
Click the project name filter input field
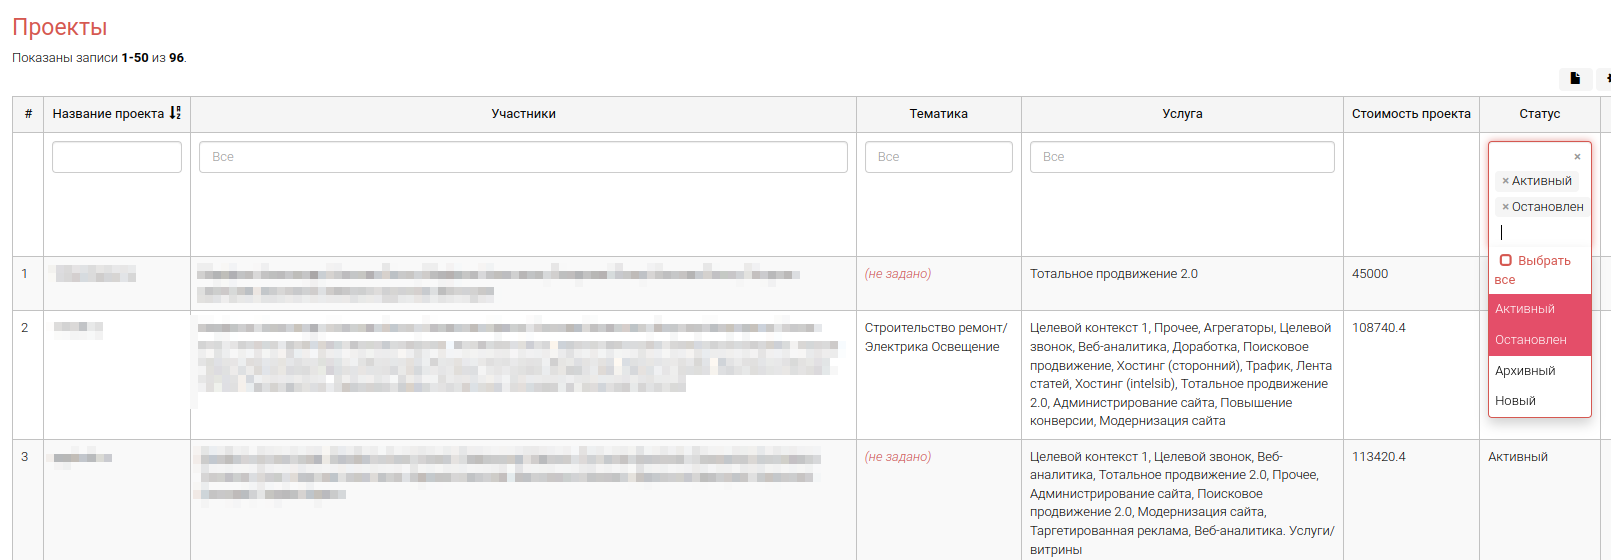coord(117,157)
